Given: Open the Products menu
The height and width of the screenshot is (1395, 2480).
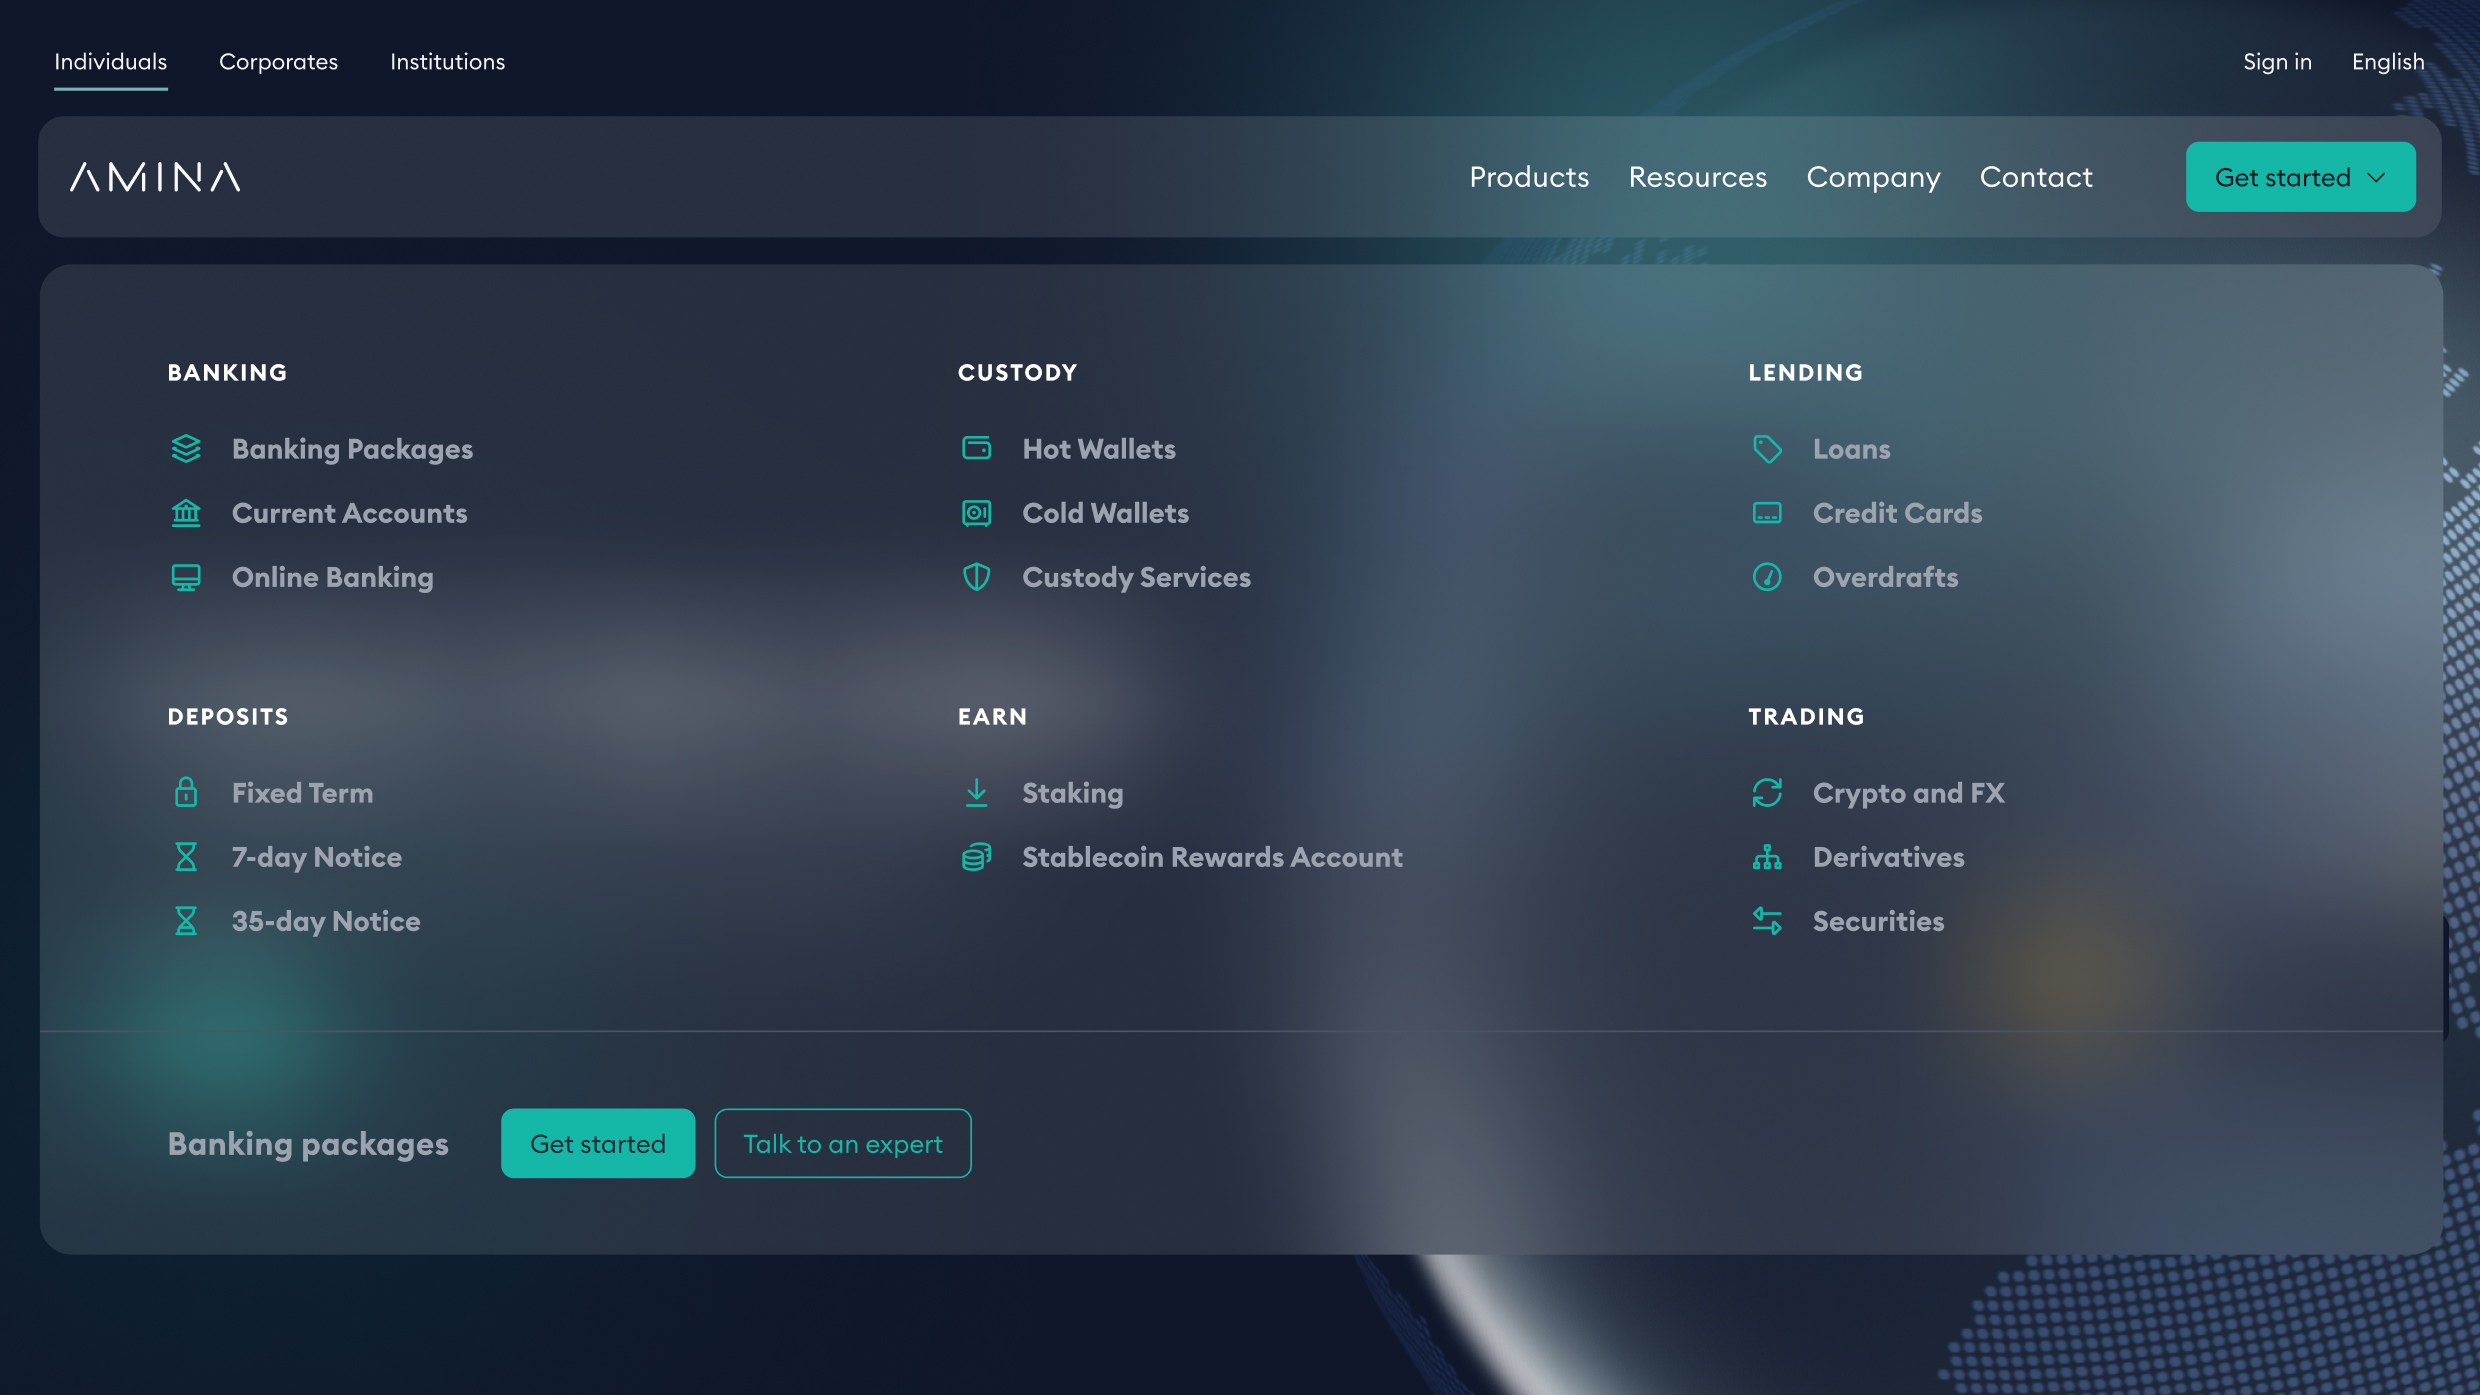Looking at the screenshot, I should [1529, 177].
